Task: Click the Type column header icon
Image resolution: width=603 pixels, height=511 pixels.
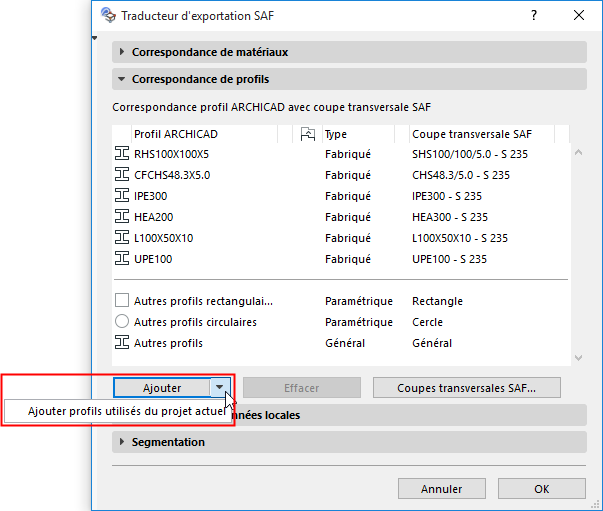Action: click(308, 134)
